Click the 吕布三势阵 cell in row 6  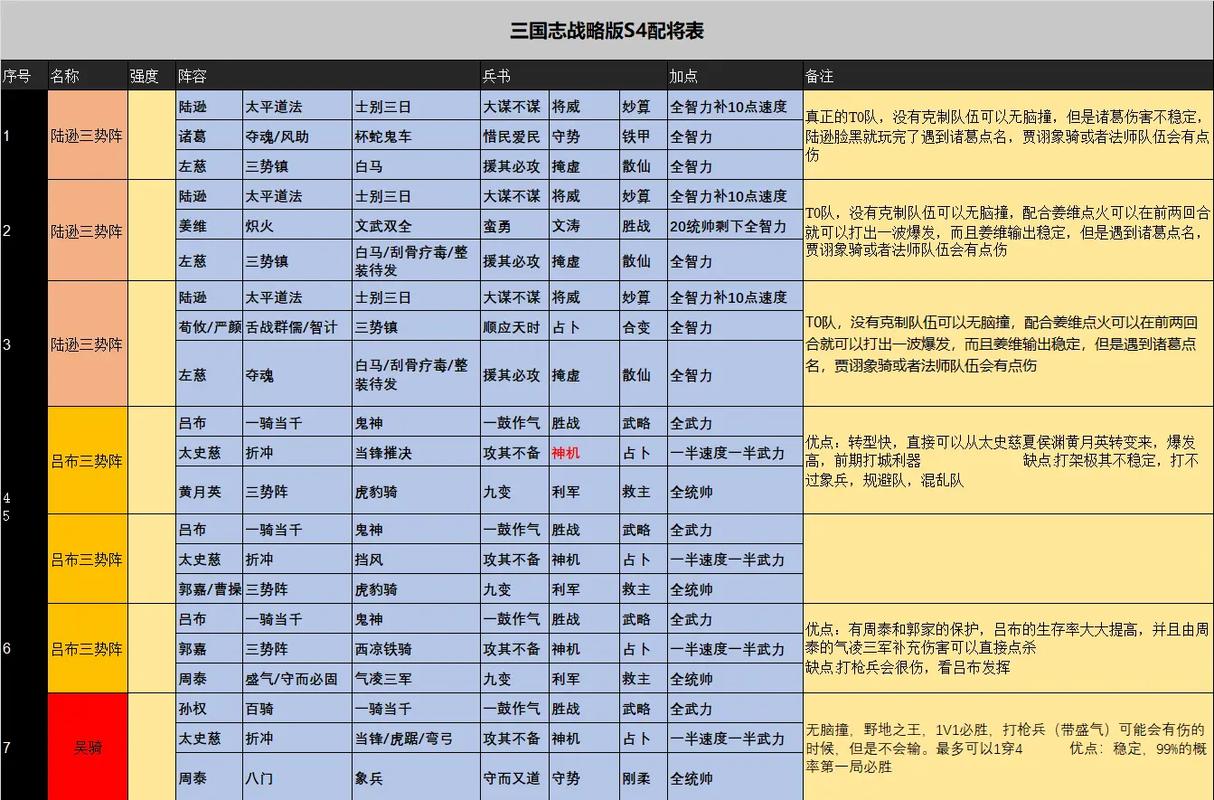pos(87,648)
